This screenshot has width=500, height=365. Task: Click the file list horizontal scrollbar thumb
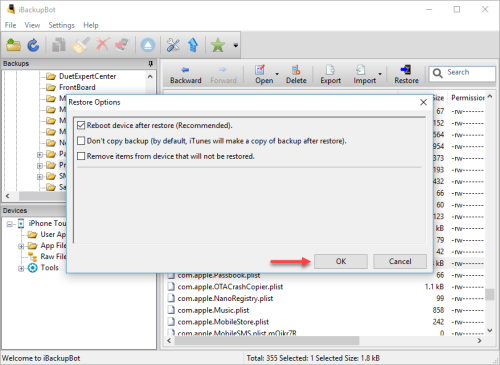(267, 341)
